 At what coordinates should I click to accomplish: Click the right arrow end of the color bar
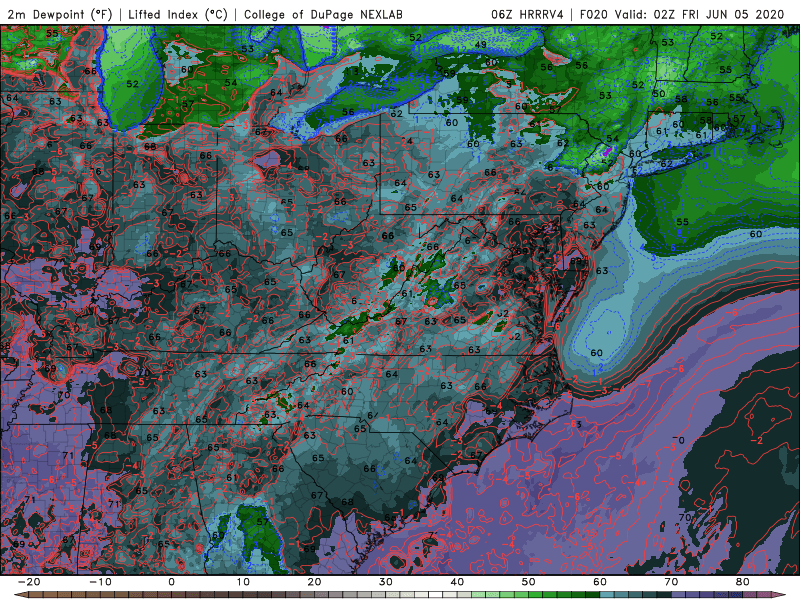[781, 595]
